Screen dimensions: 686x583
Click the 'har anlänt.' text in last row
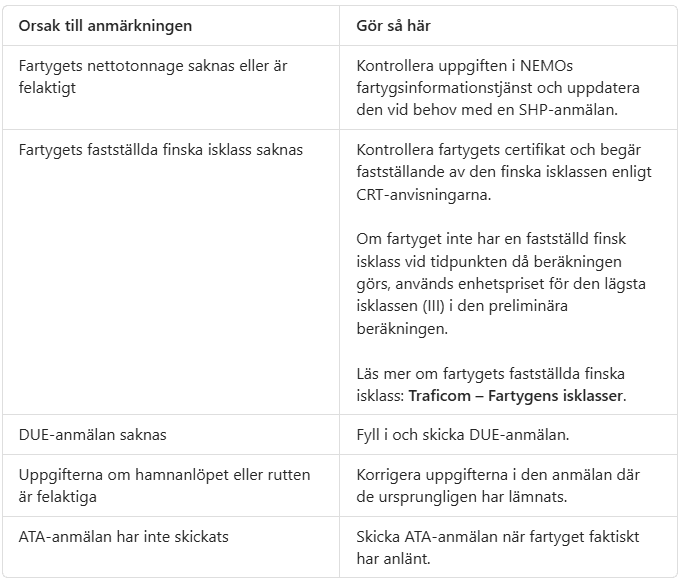pos(393,559)
